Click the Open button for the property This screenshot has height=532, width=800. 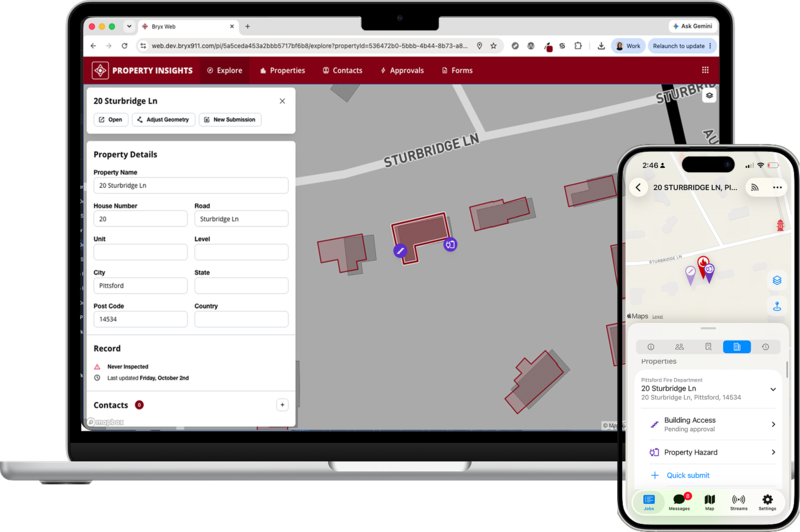(111, 119)
